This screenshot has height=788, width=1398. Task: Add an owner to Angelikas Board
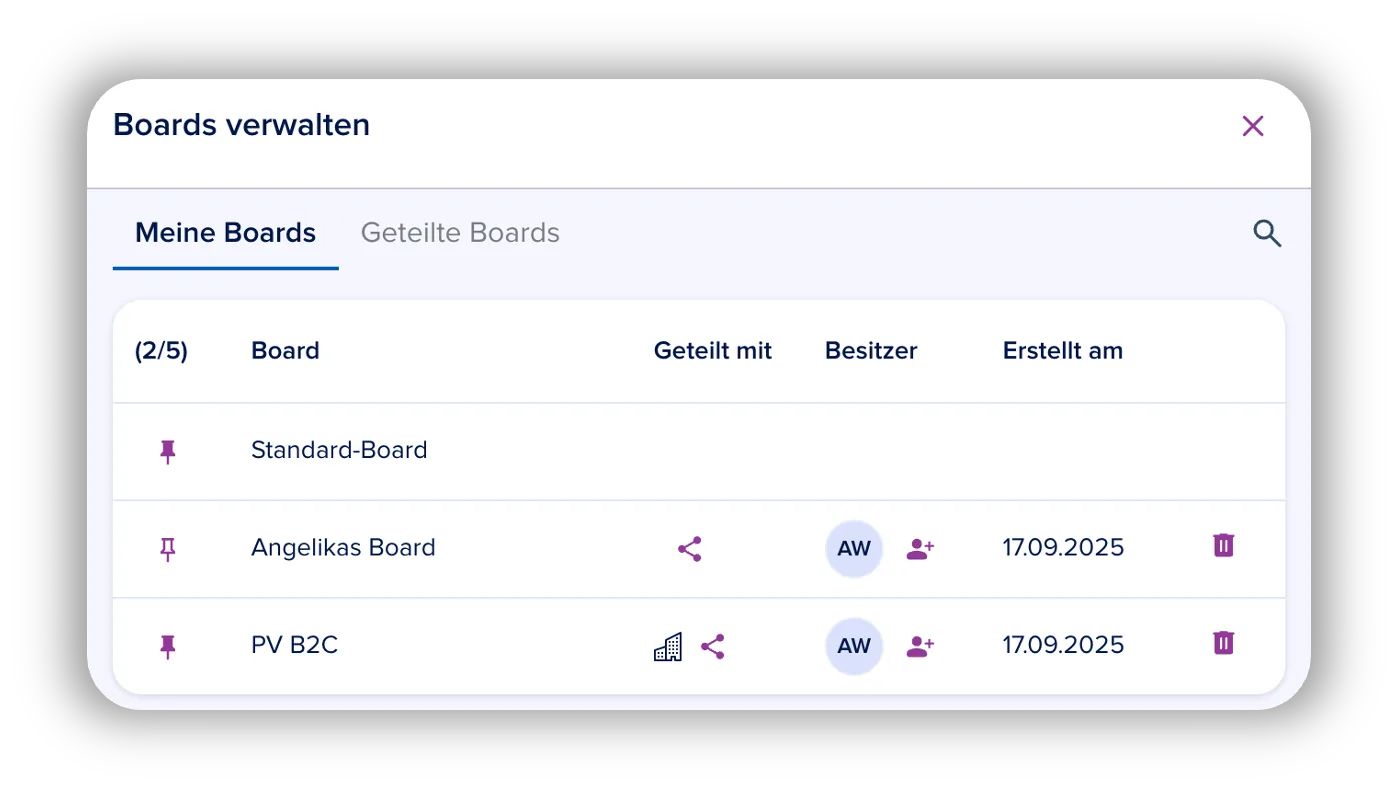tap(920, 548)
